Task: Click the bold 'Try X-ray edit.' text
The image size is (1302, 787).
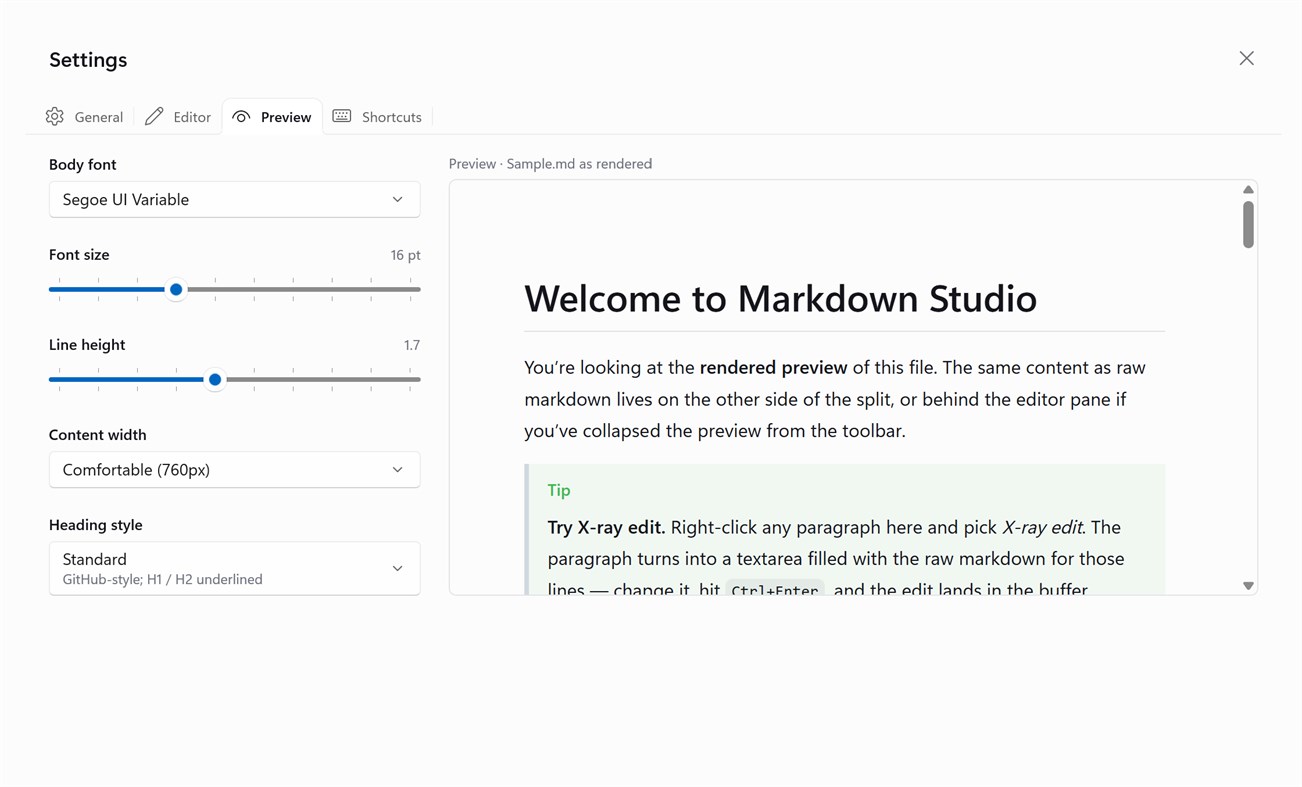Action: (606, 527)
